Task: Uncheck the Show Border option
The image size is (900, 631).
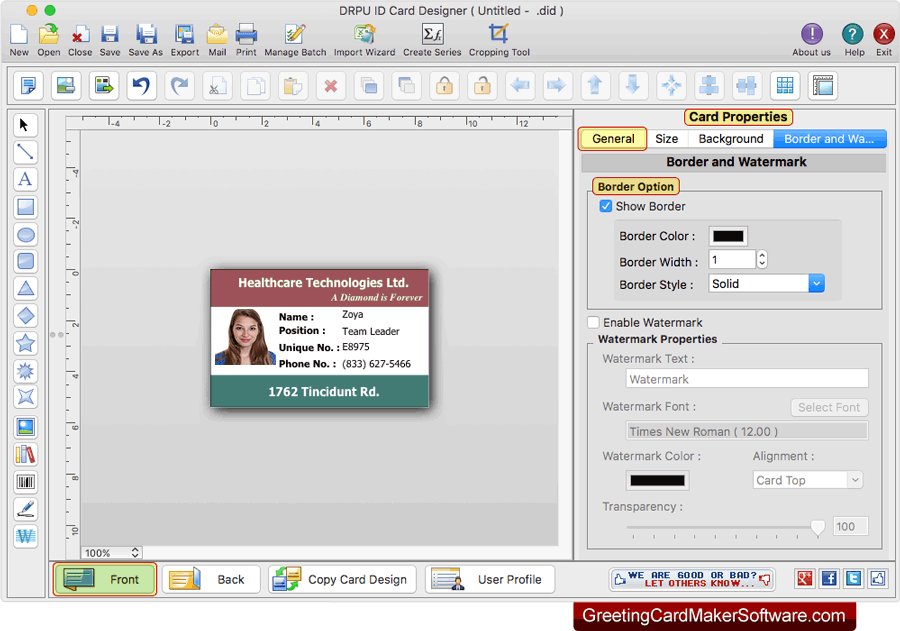Action: (x=606, y=206)
